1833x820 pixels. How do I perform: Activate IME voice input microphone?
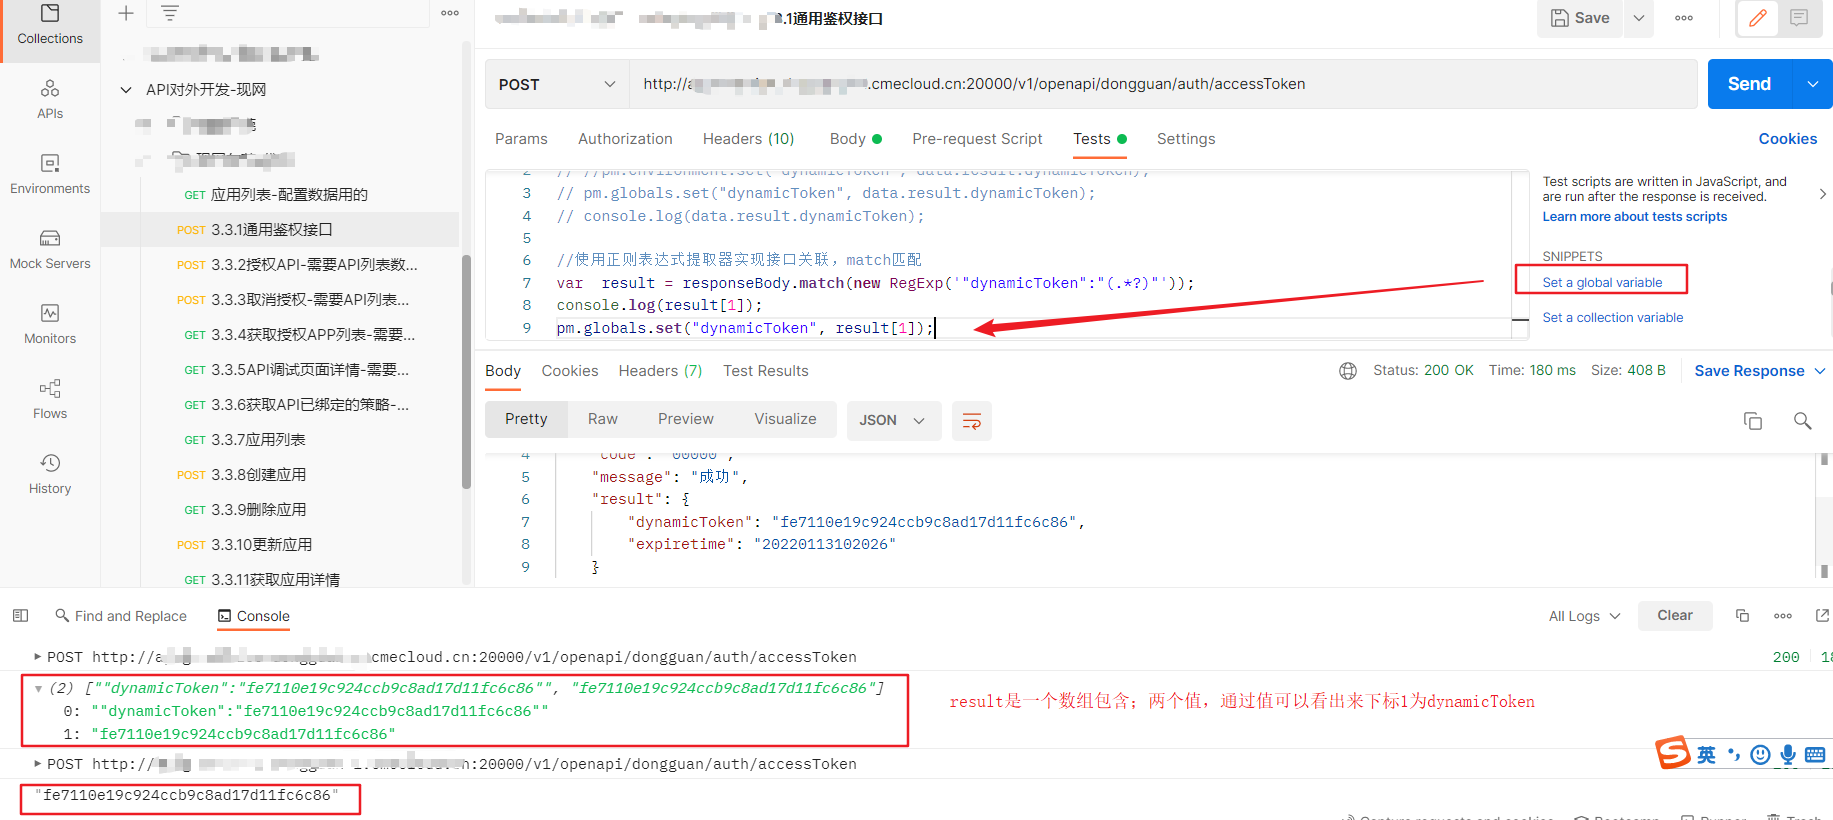coord(1787,755)
